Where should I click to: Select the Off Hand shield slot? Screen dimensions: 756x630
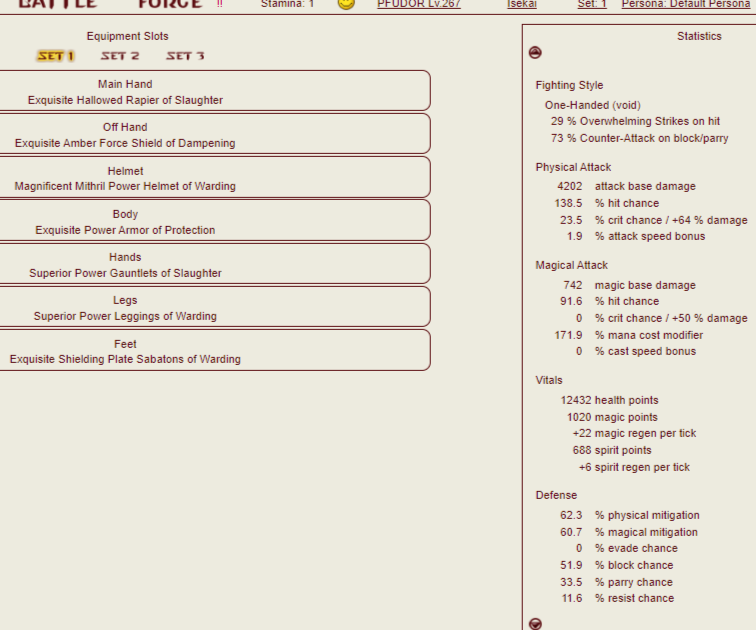click(214, 134)
